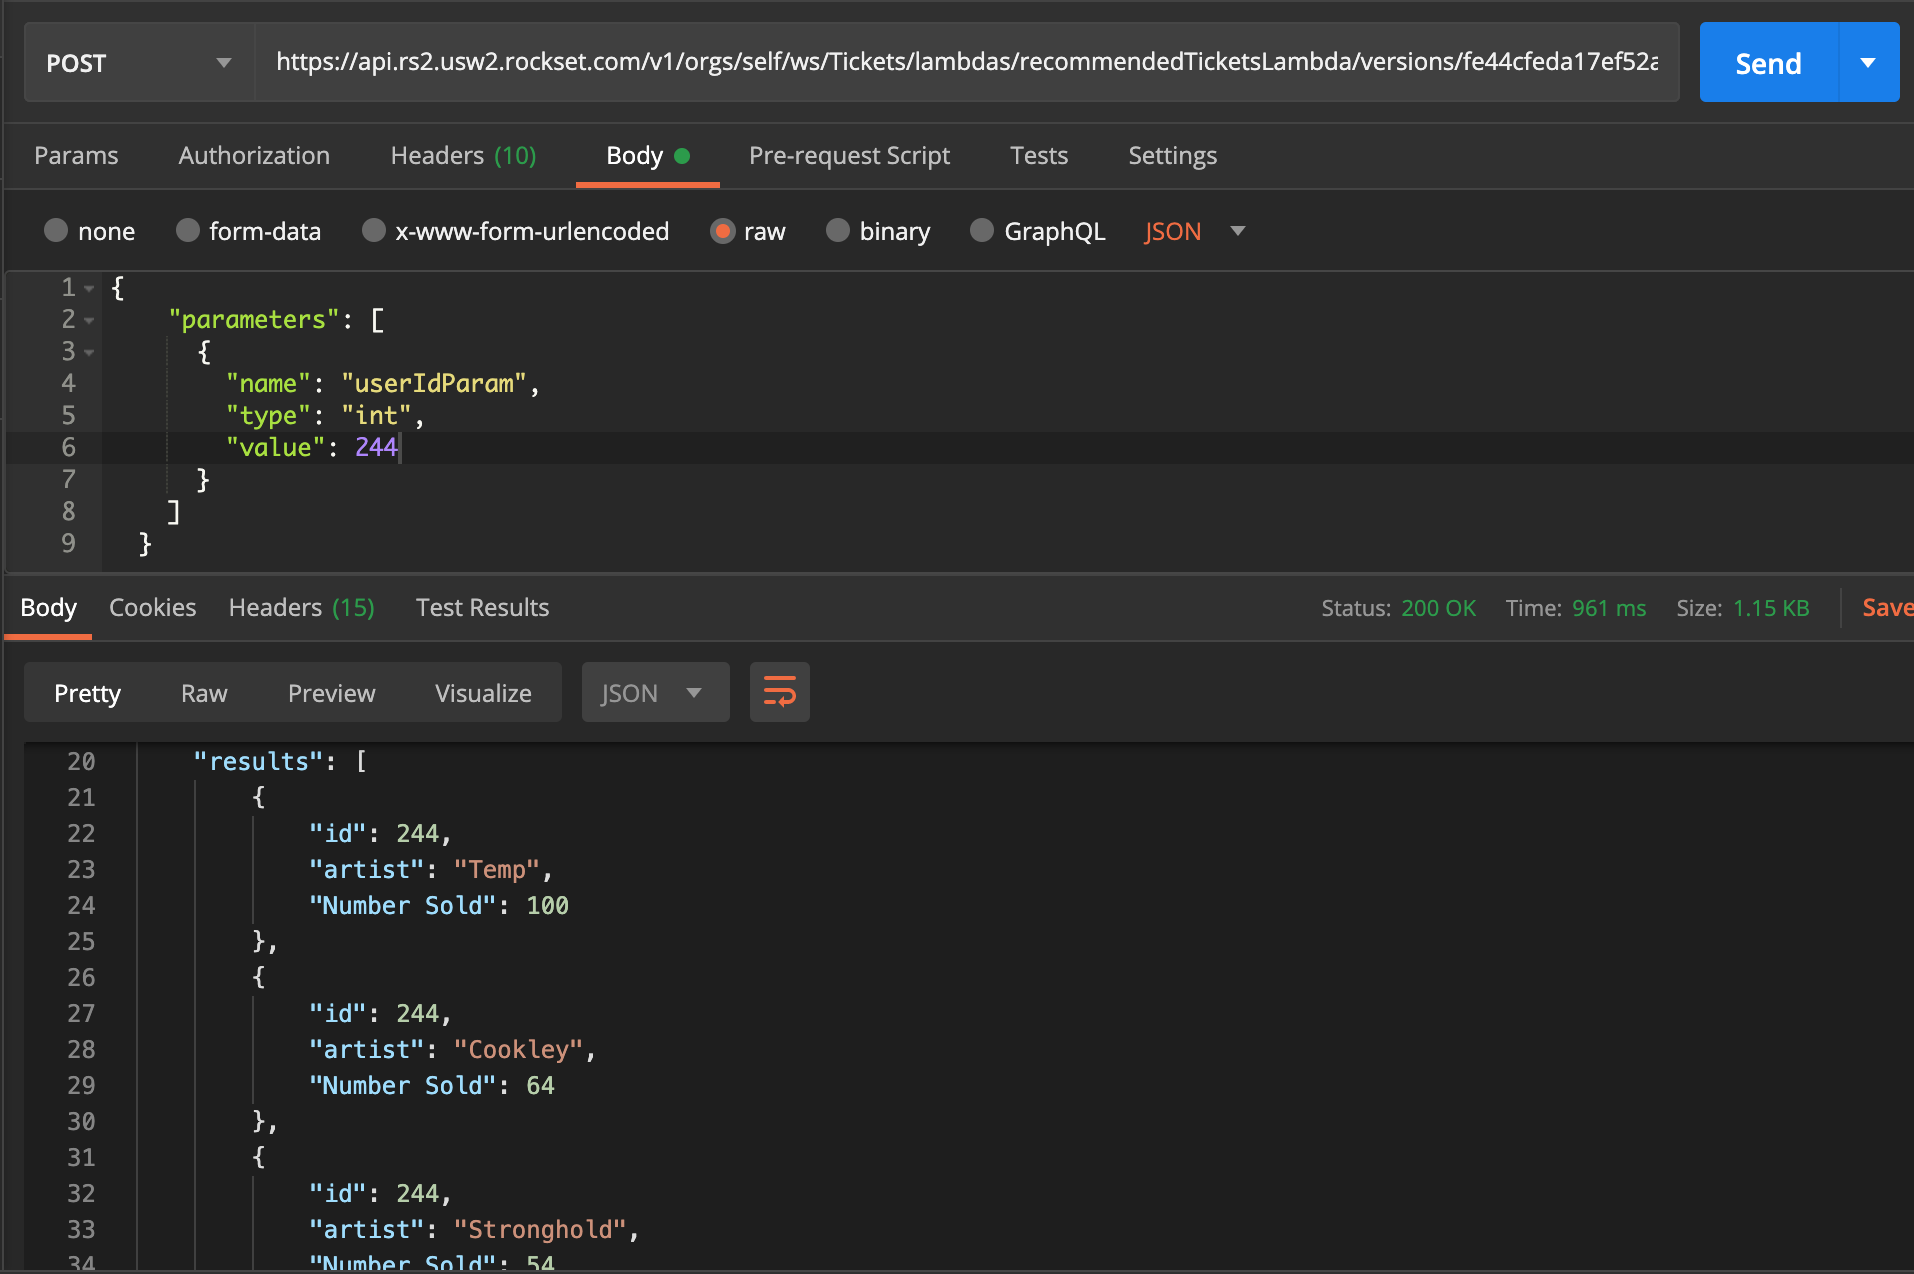Open the Test Results tab
The height and width of the screenshot is (1274, 1914).
pyautogui.click(x=482, y=607)
